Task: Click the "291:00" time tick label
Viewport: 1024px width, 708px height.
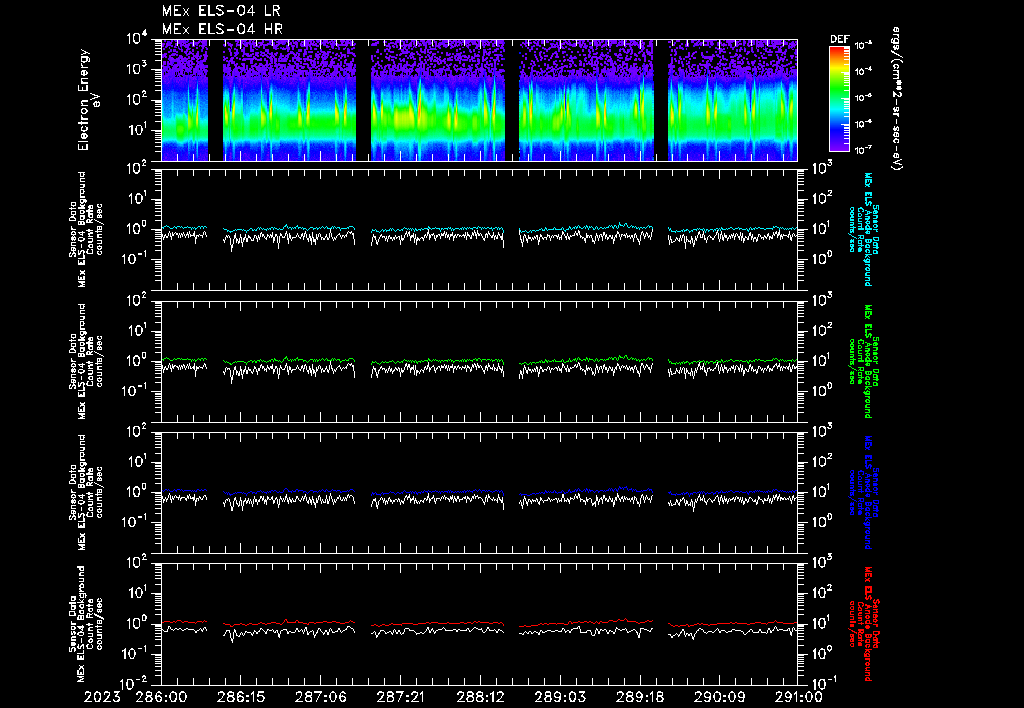Action: click(x=797, y=697)
